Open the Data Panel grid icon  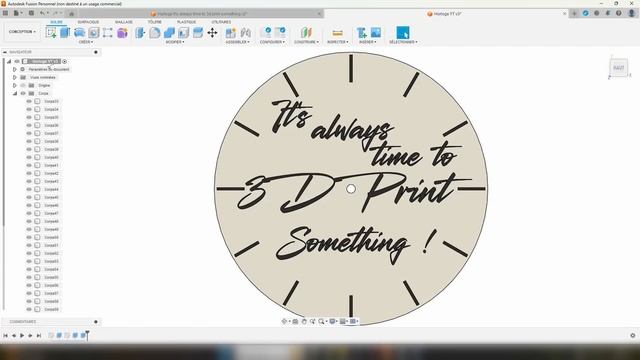(x=5, y=13)
